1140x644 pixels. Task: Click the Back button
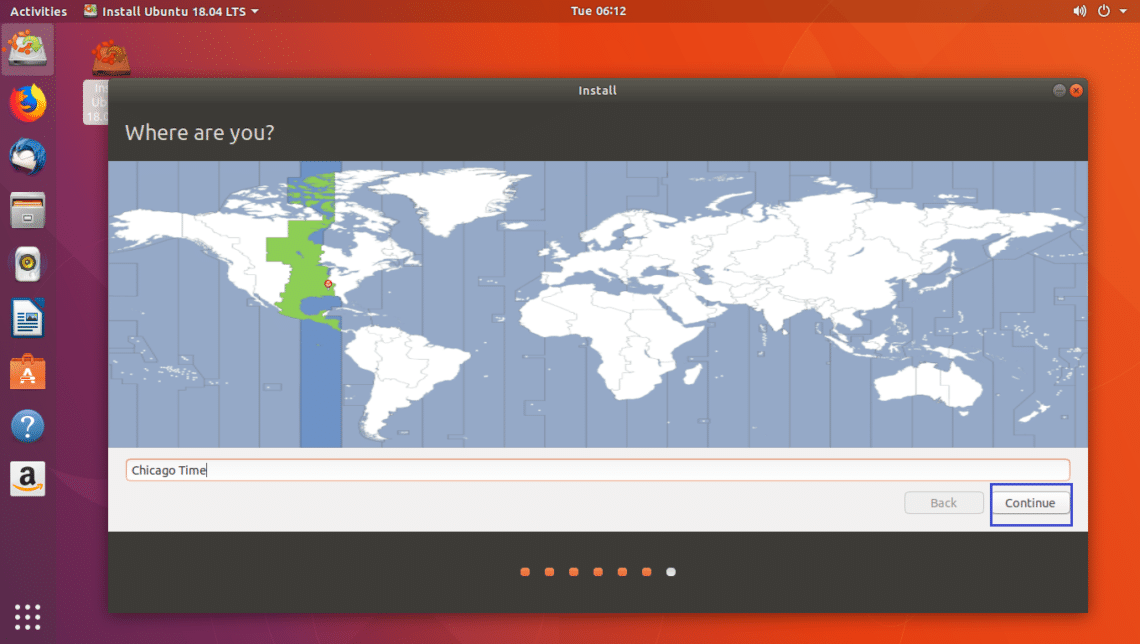coord(944,503)
